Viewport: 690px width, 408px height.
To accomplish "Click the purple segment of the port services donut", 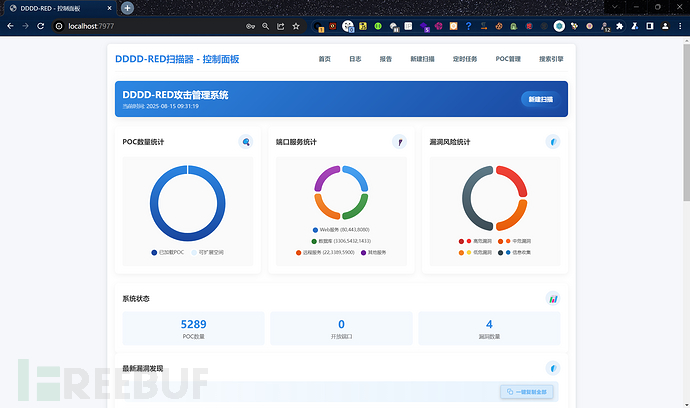I will [324, 179].
